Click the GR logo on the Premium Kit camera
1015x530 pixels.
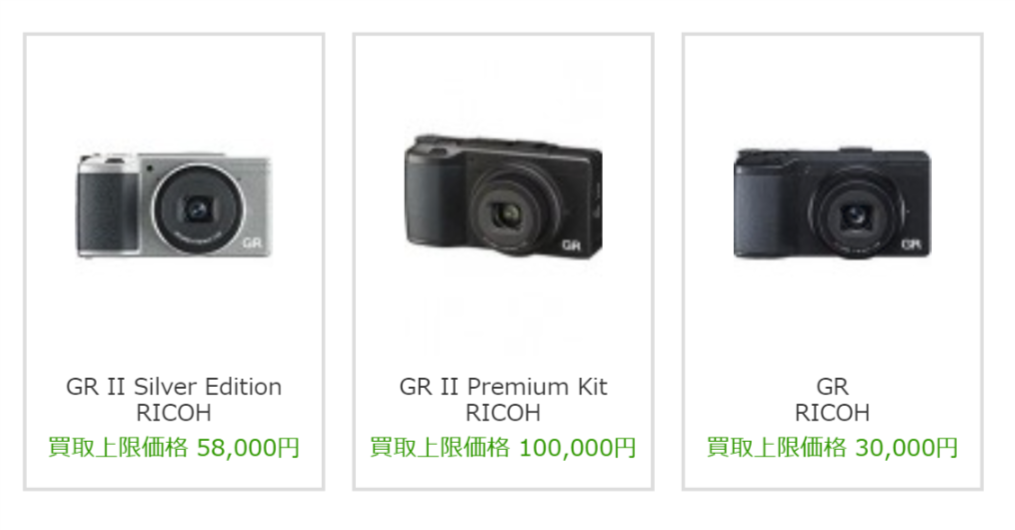(x=572, y=245)
